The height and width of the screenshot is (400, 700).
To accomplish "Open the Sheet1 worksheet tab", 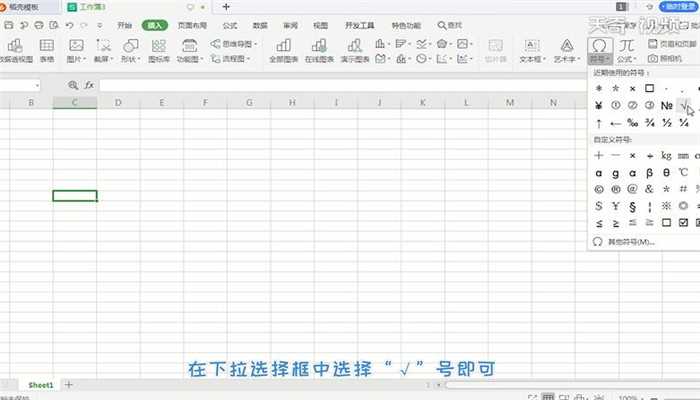I will pos(41,385).
